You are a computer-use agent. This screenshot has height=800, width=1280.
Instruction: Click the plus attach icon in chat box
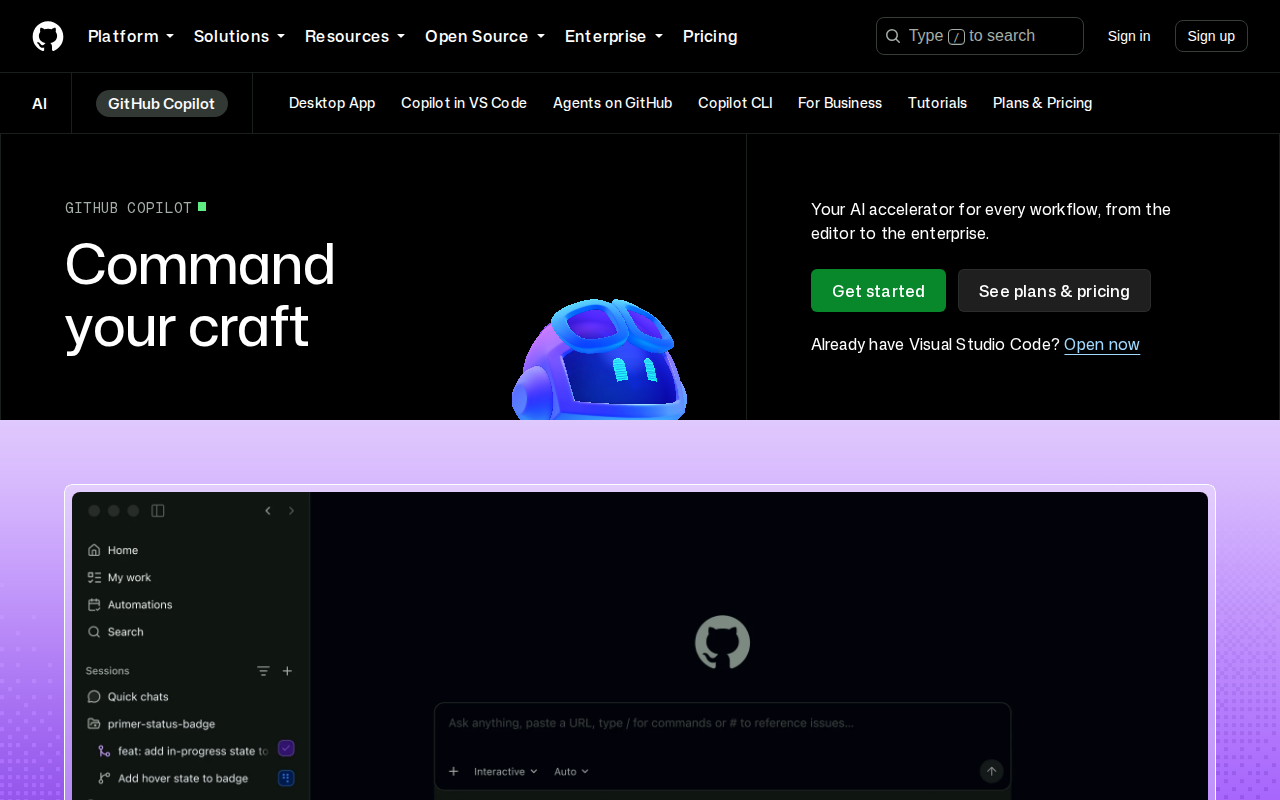[x=453, y=771]
